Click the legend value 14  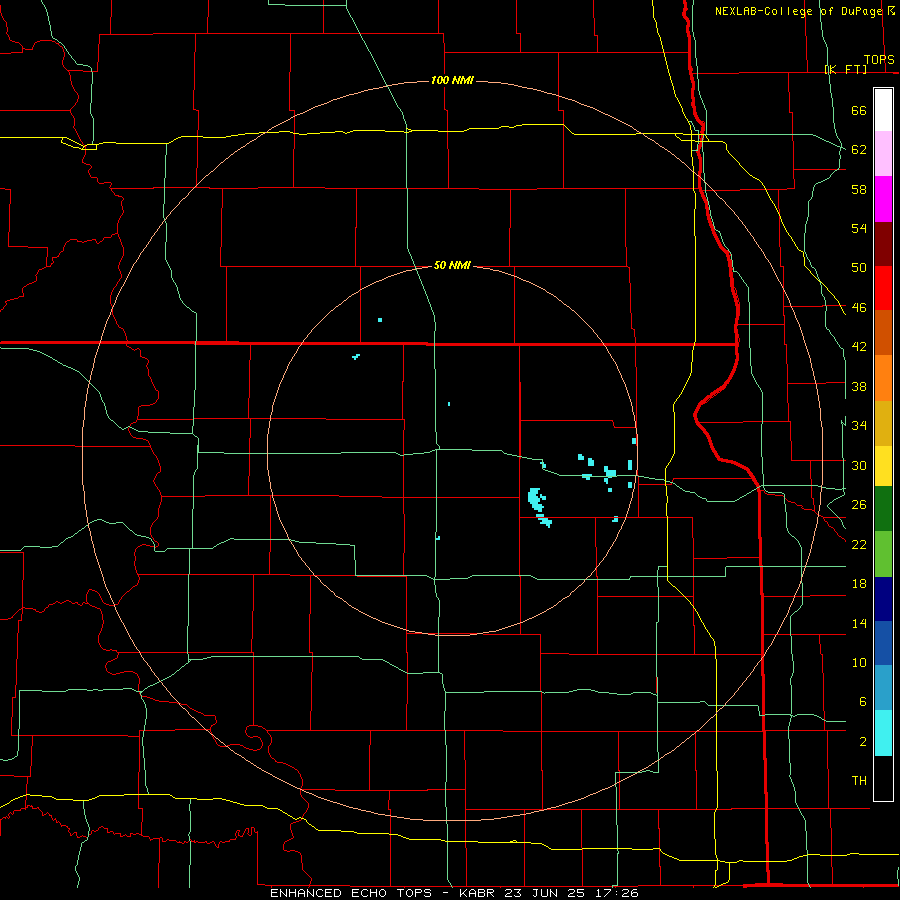point(859,623)
